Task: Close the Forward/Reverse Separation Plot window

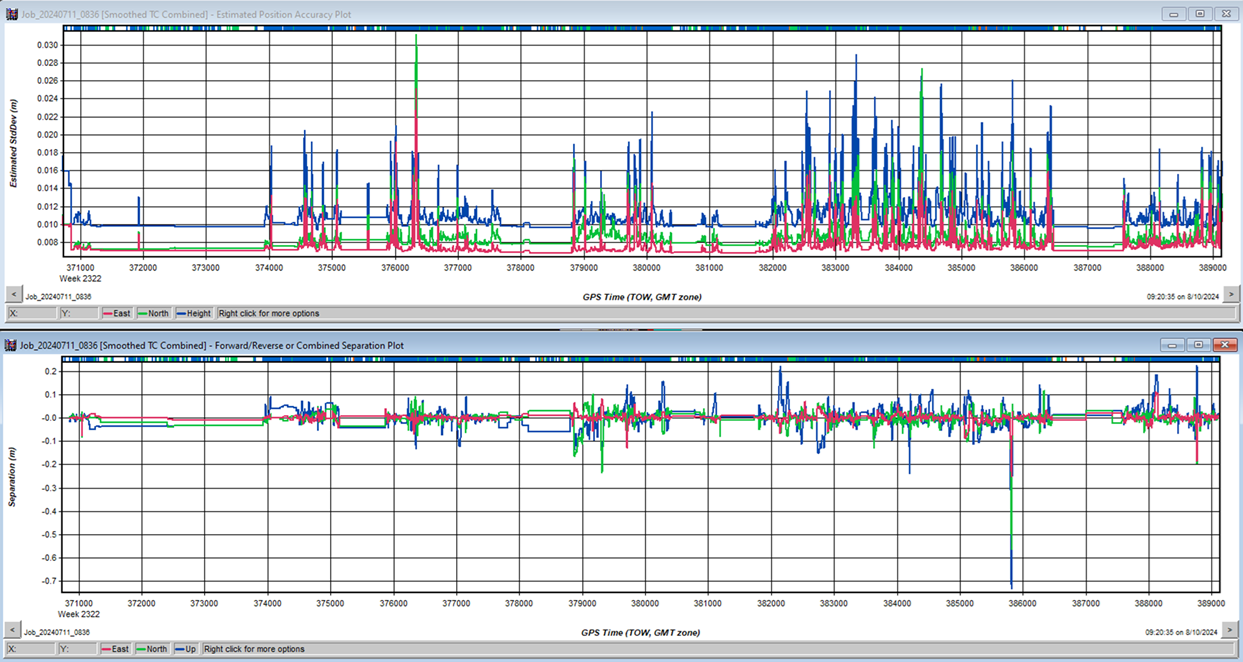Action: [x=1224, y=345]
